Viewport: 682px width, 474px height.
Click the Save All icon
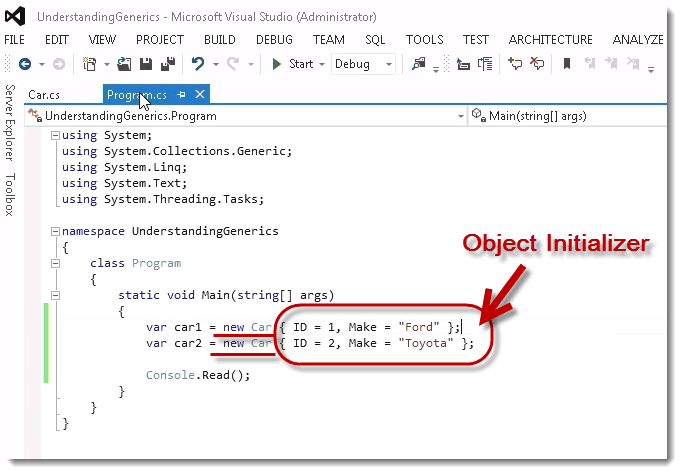(167, 64)
